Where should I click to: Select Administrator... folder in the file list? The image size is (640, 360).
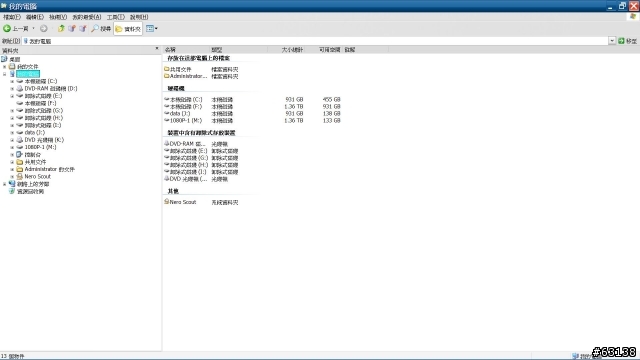(x=188, y=76)
